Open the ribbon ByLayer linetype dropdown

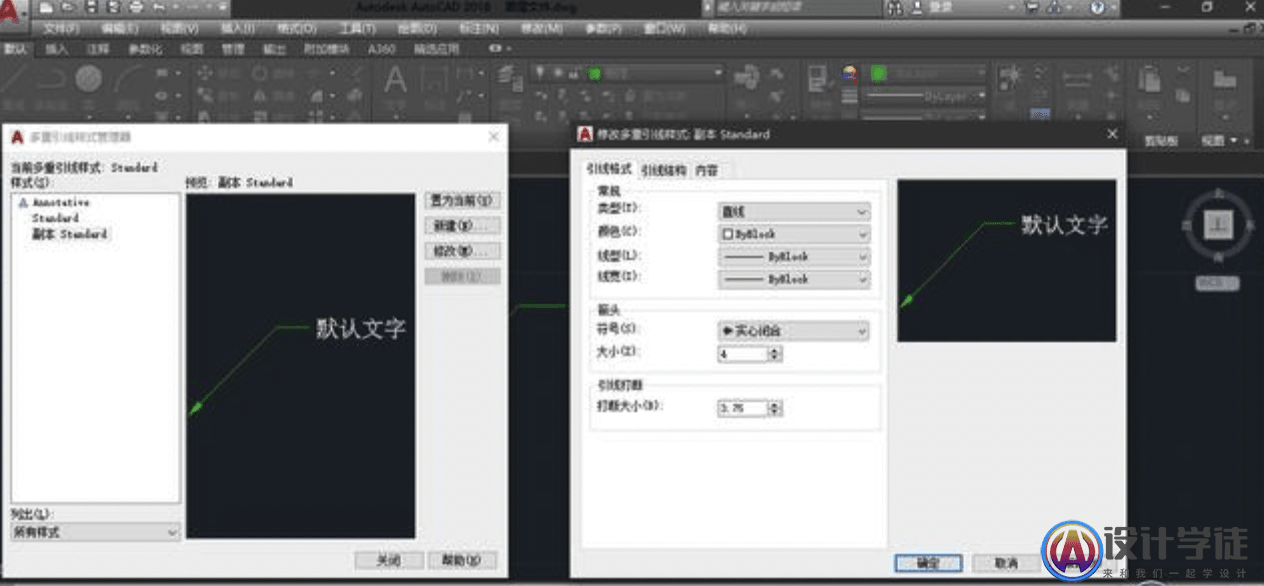(925, 96)
